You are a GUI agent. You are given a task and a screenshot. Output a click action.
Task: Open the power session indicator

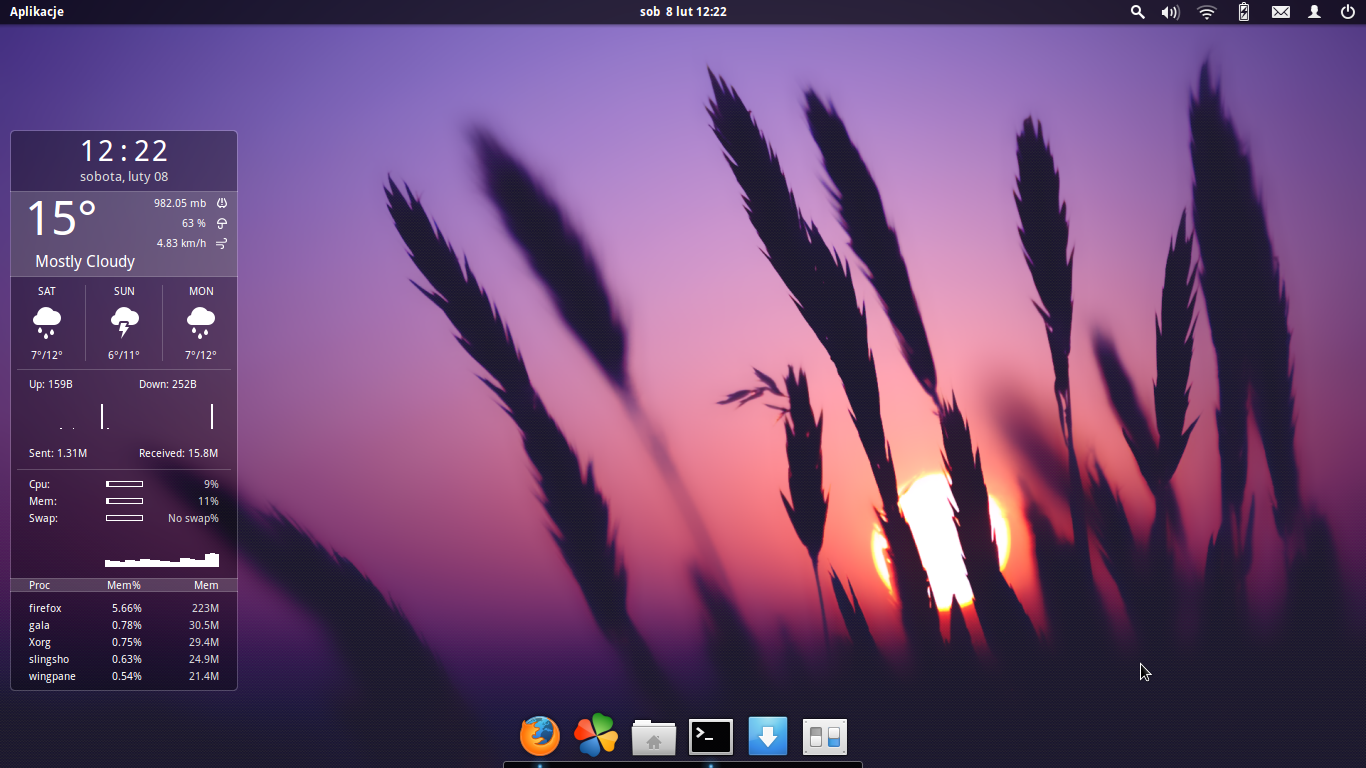pyautogui.click(x=1347, y=12)
